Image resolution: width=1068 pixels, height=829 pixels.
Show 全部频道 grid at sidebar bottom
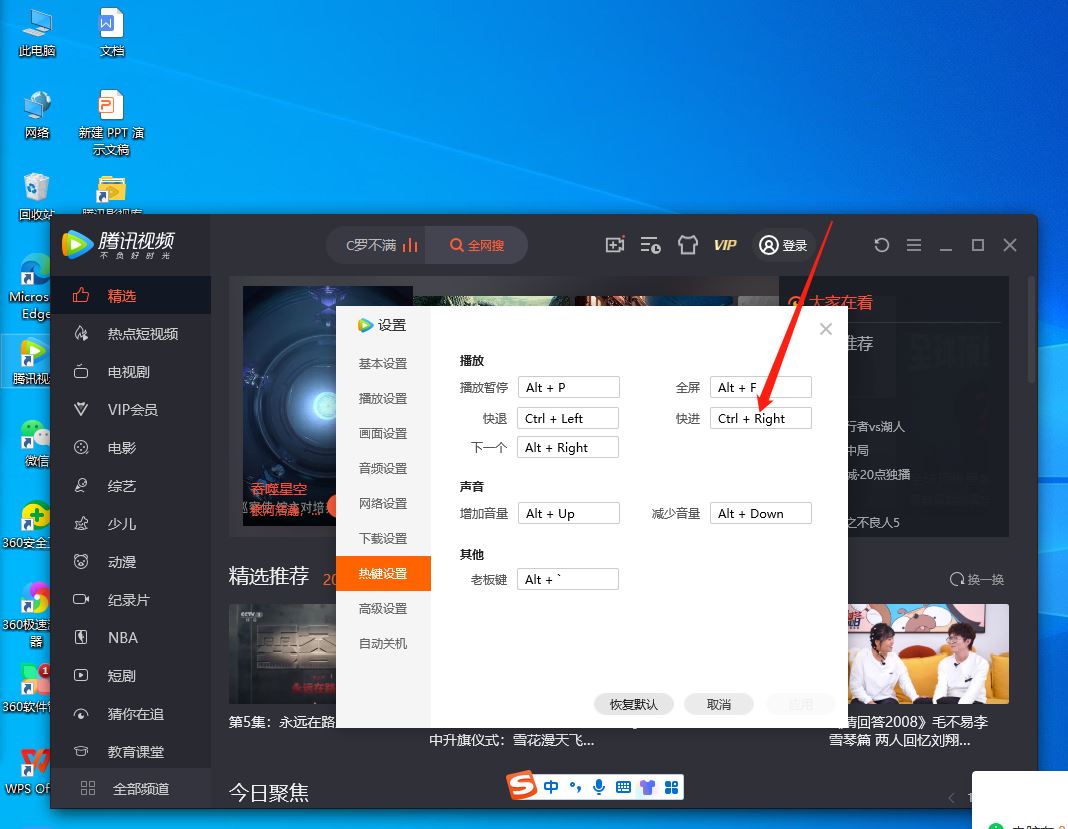click(130, 789)
